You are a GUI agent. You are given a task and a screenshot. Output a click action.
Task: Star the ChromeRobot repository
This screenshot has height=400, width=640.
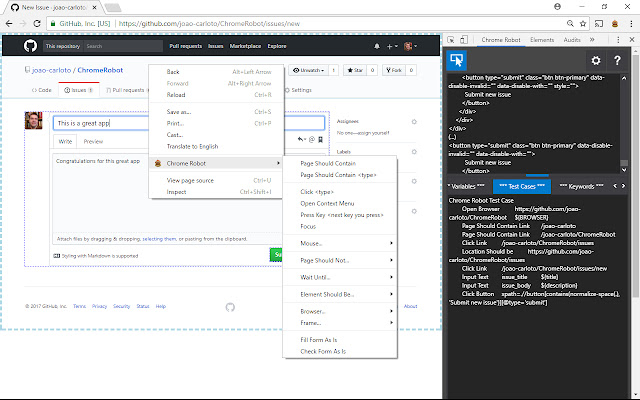click(355, 70)
